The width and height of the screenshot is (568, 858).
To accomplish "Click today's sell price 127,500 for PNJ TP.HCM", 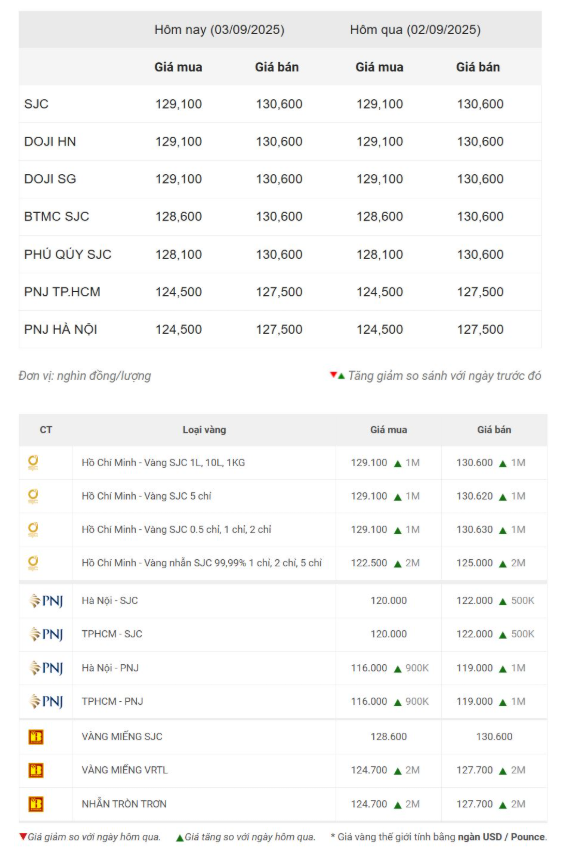I will [279, 292].
